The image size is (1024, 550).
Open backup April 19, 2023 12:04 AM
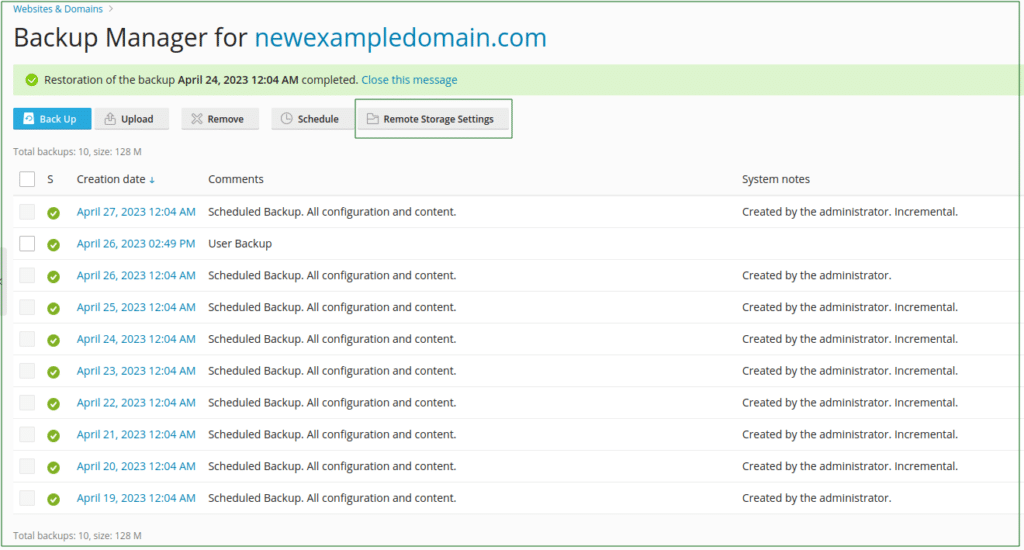(x=136, y=498)
